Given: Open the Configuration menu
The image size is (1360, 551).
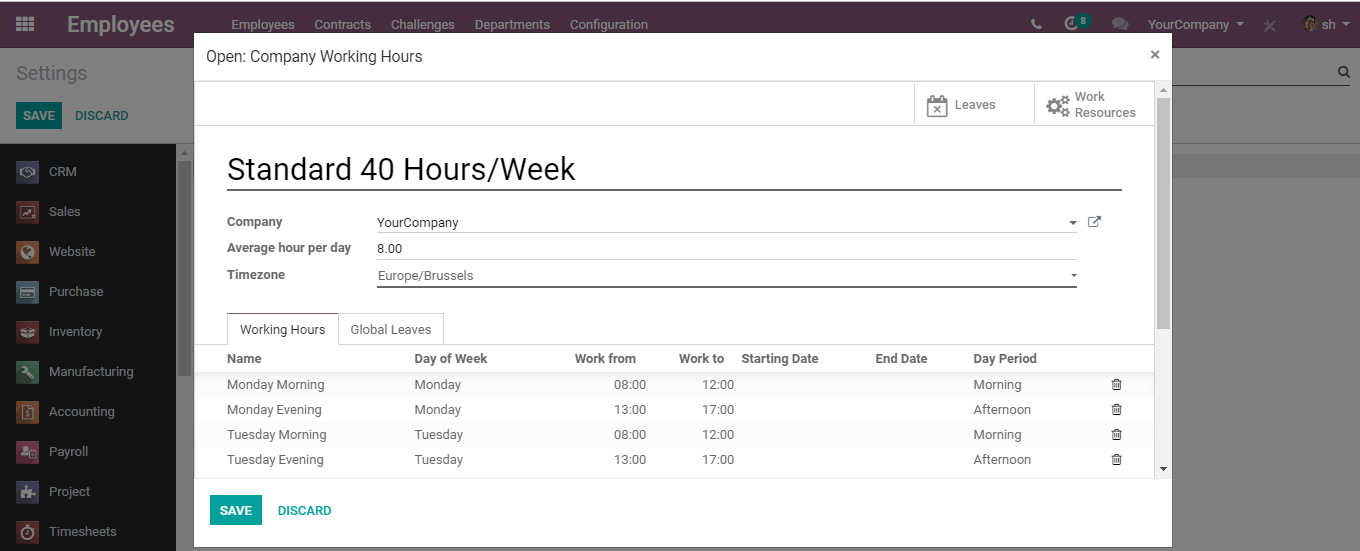Looking at the screenshot, I should [609, 24].
